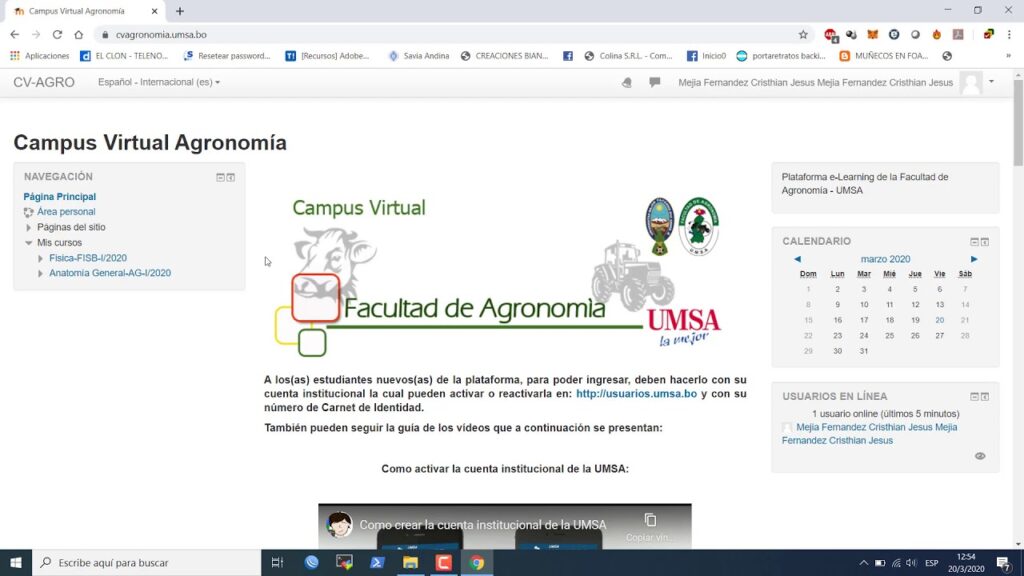The image size is (1024, 576).
Task: Click the CV-AGRO site brand link
Action: pyautogui.click(x=44, y=82)
